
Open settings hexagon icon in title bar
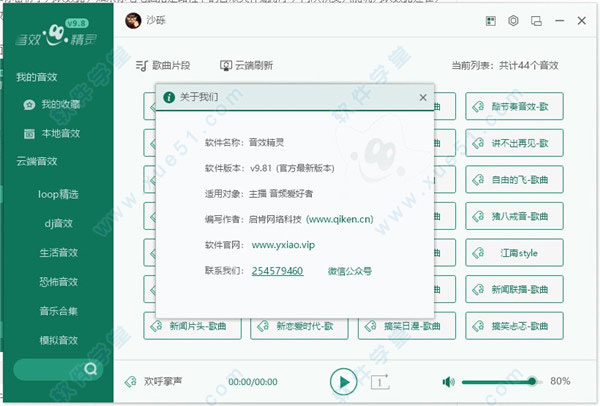513,21
